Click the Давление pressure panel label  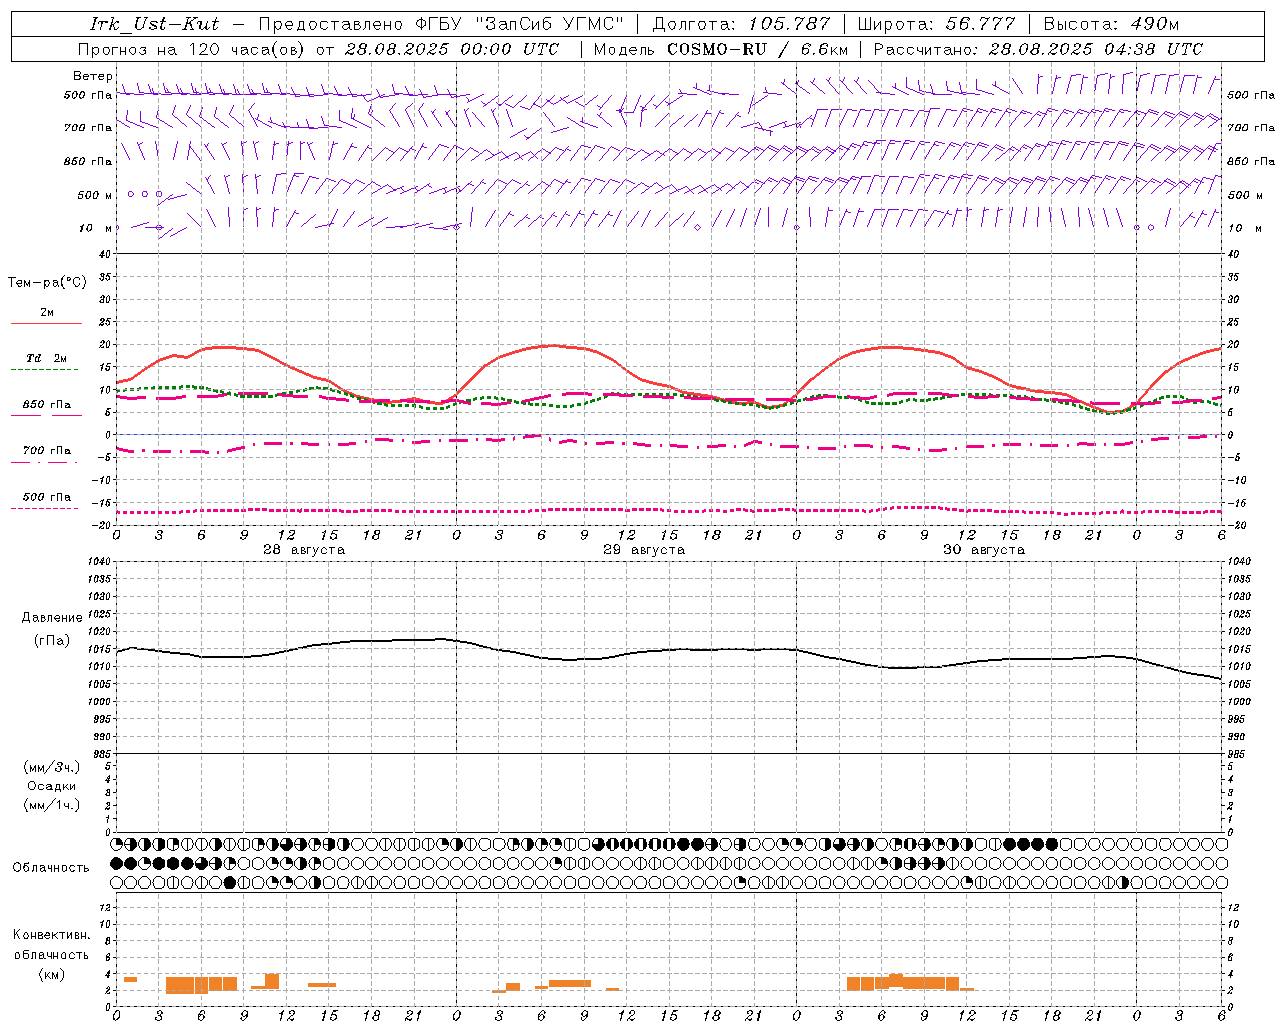click(52, 618)
